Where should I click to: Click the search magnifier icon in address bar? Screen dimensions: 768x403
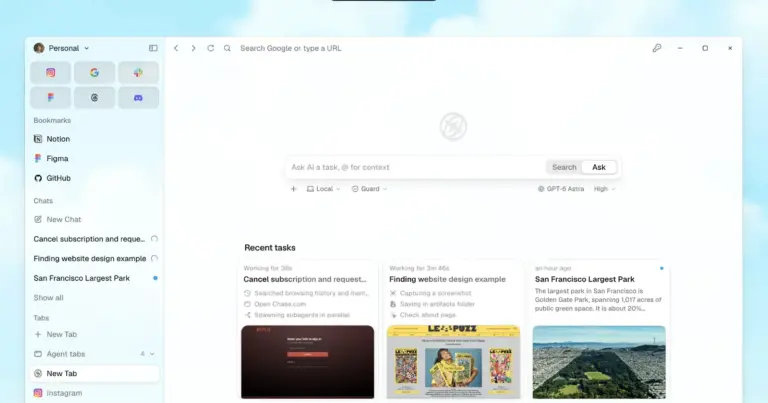[227, 48]
